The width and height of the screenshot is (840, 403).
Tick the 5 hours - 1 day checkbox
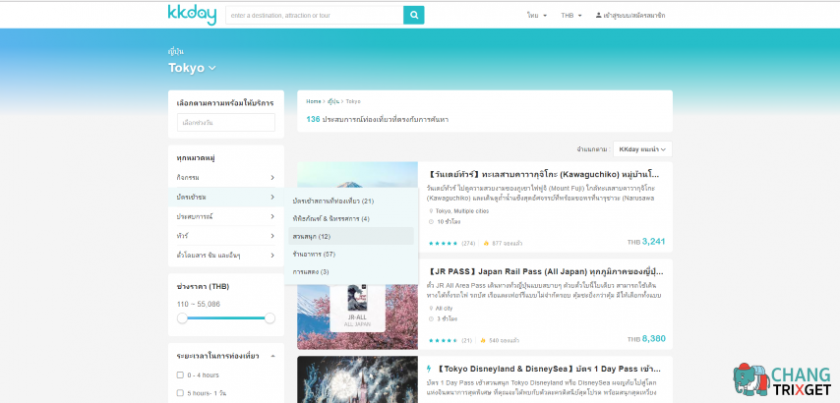[180, 393]
